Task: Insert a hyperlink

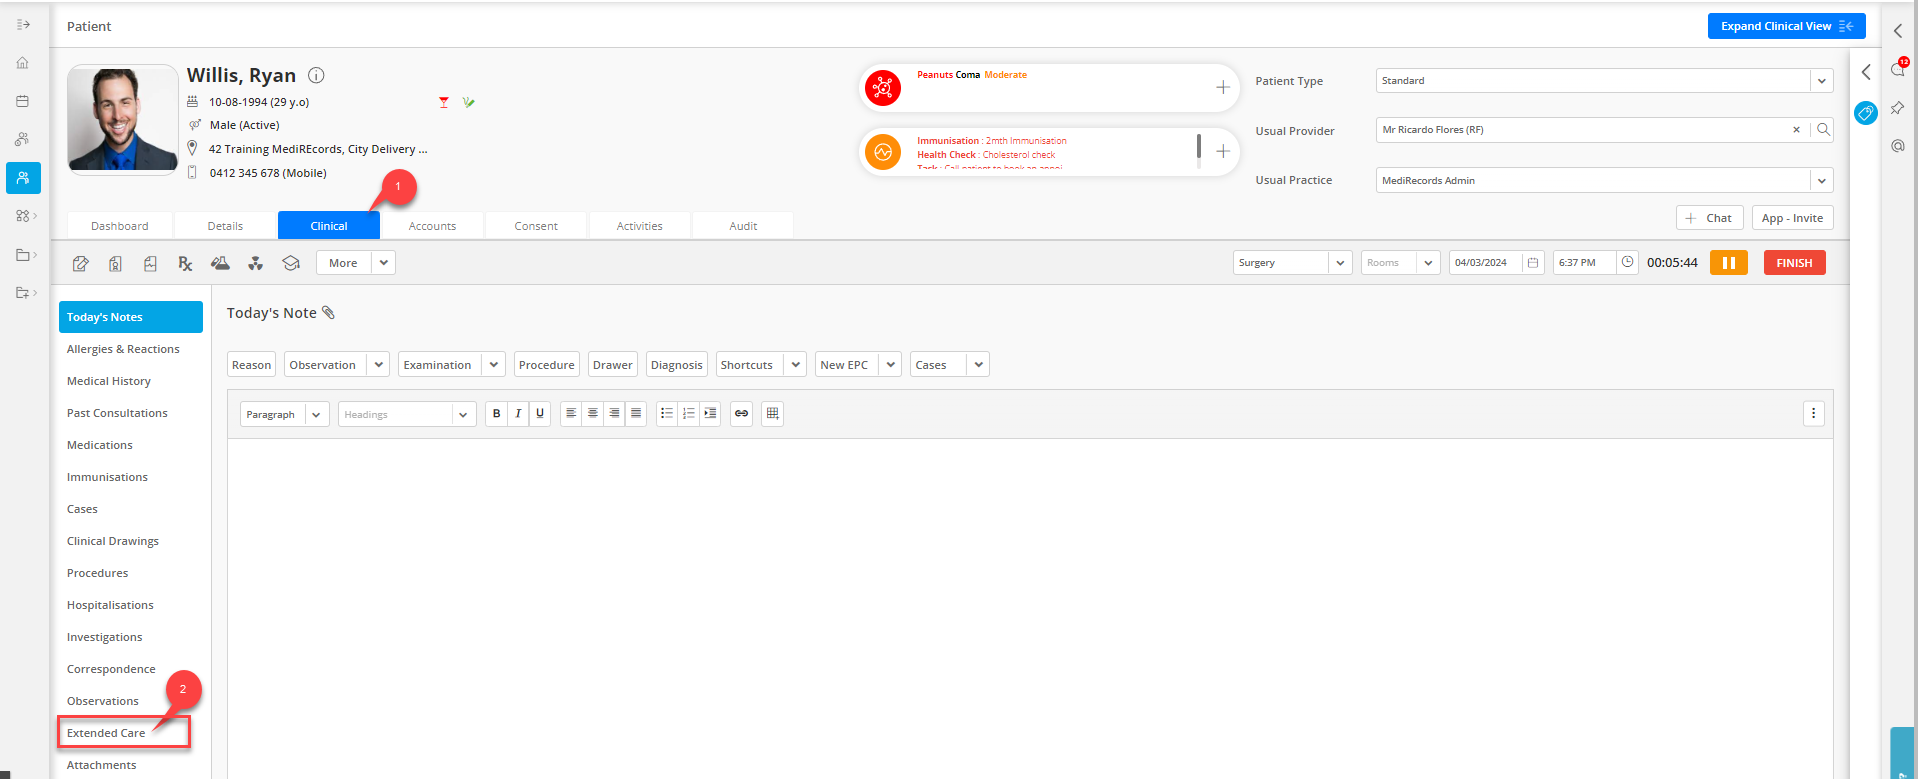Action: 741,414
